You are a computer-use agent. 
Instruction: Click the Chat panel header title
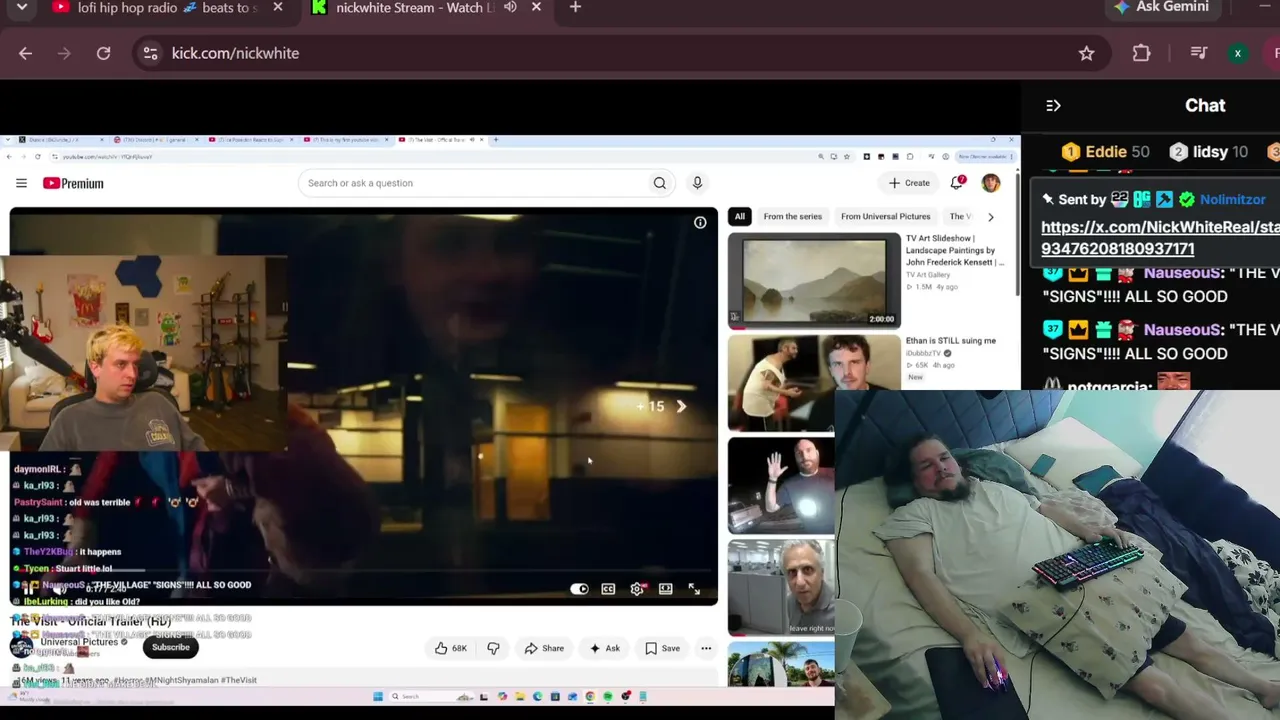(1205, 105)
